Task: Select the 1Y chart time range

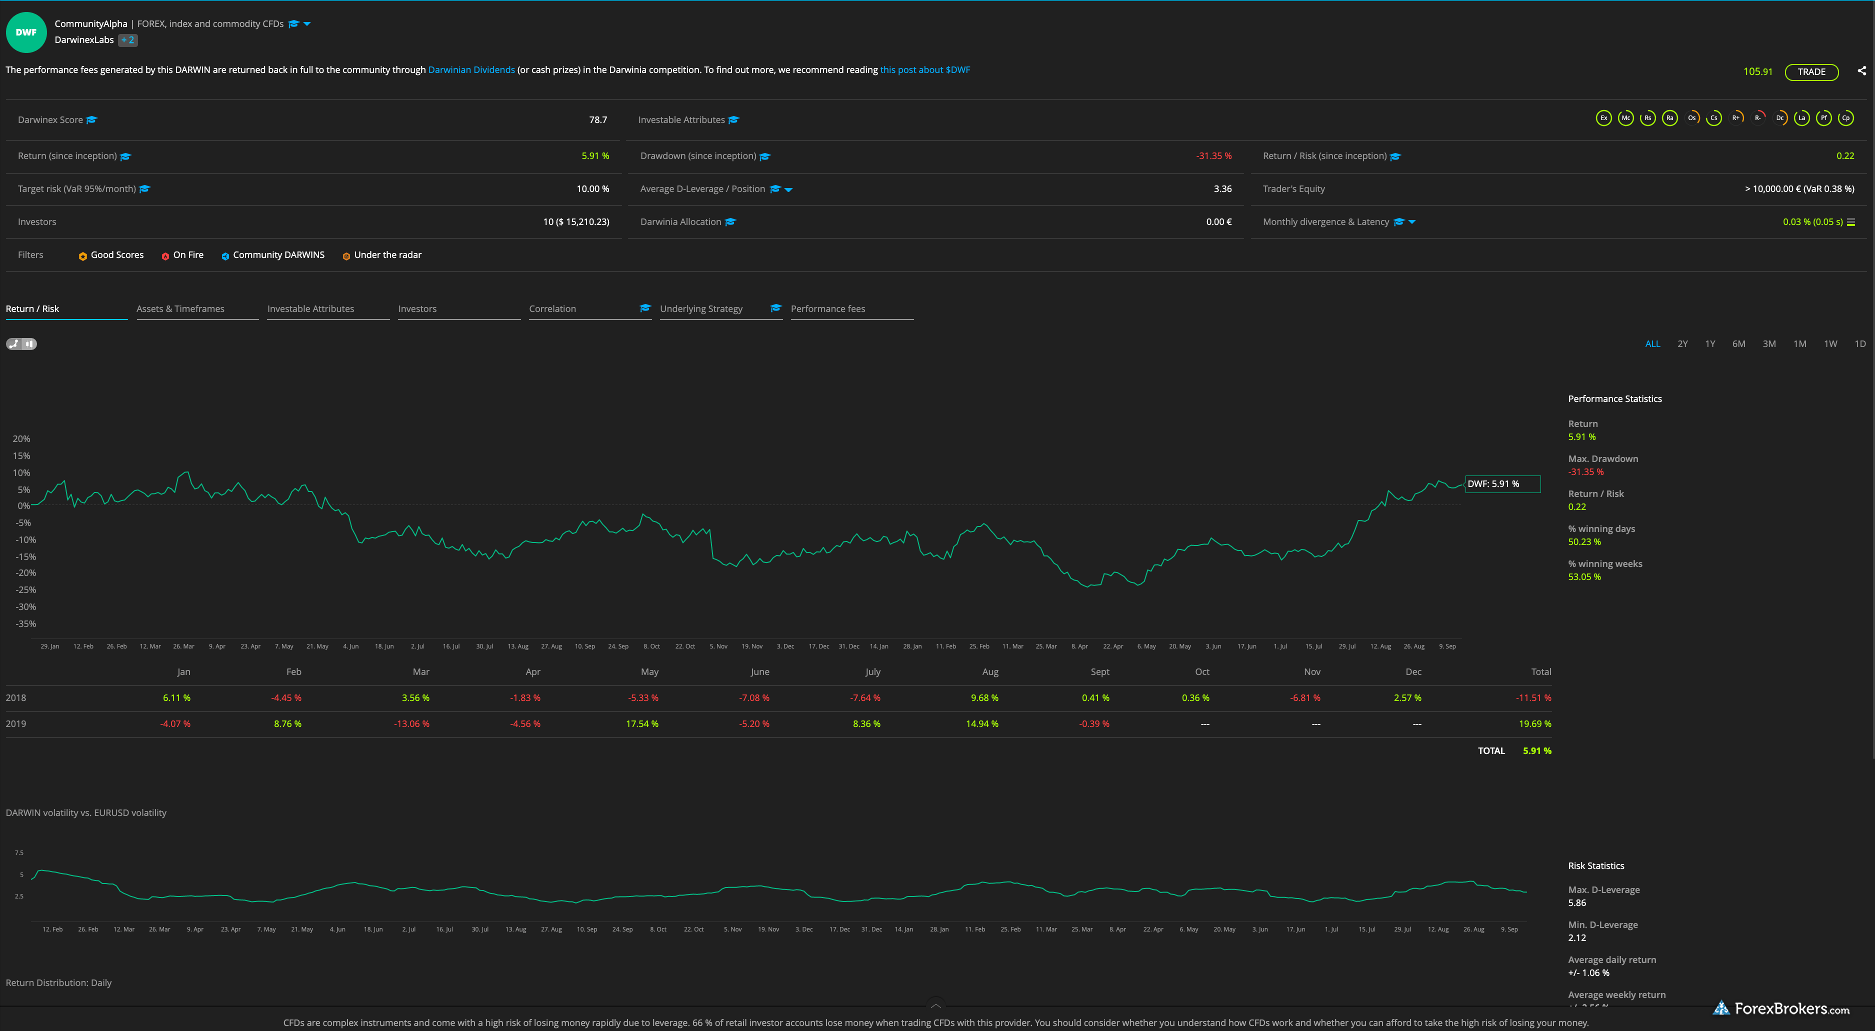Action: coord(1711,344)
